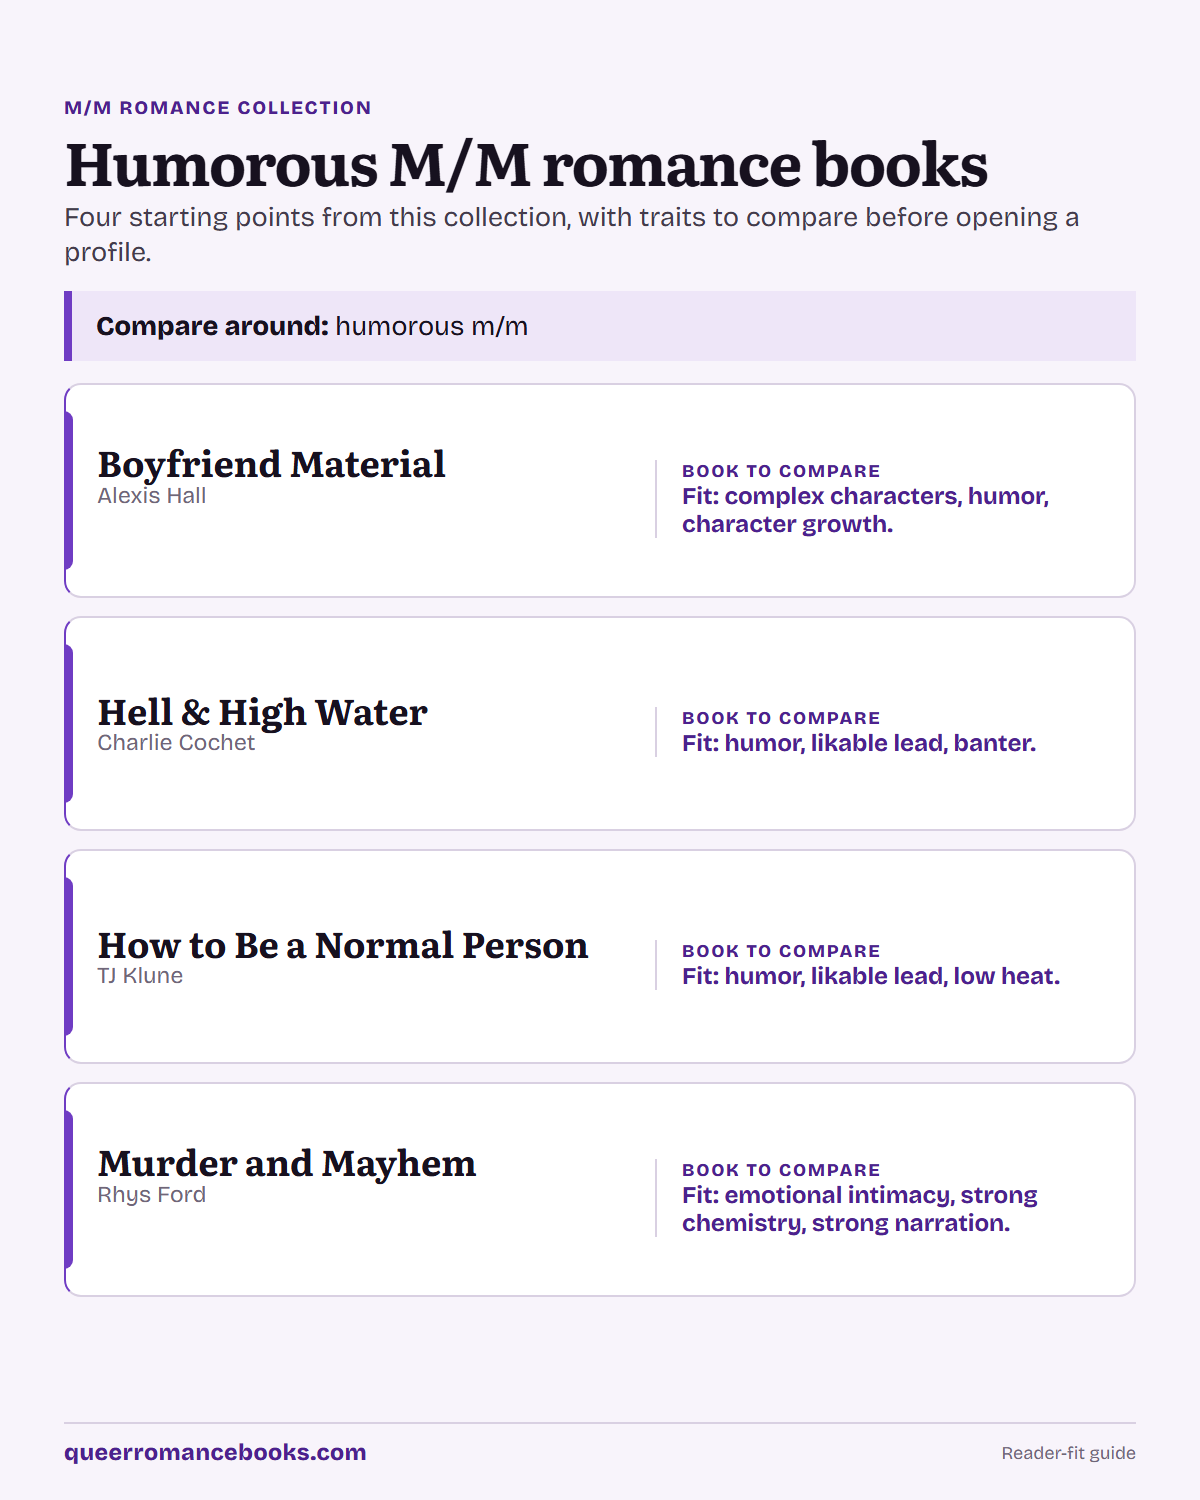Viewport: 1200px width, 1500px height.
Task: Click 'Book to compare' label in Hell & High Water card
Action: (781, 718)
